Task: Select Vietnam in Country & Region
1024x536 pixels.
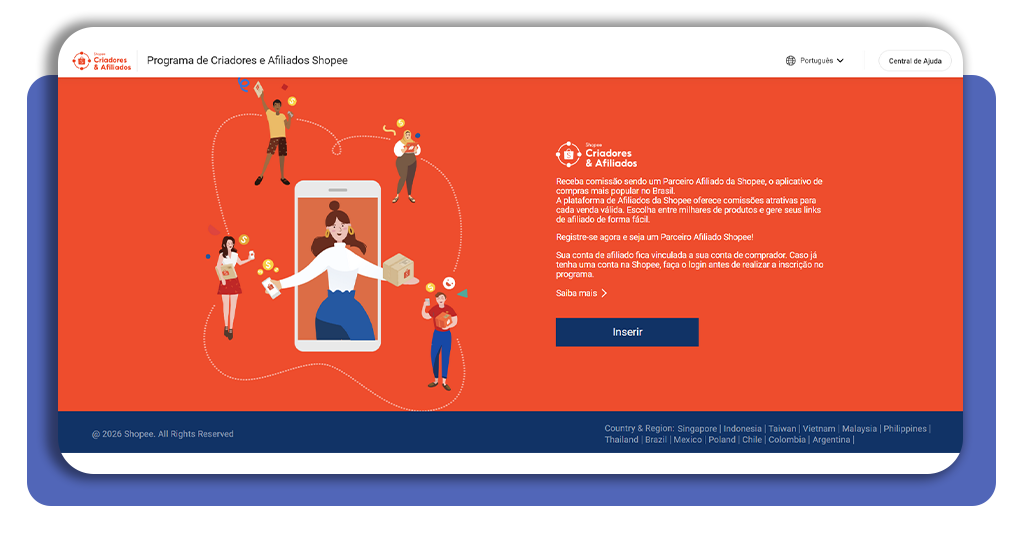Action: point(819,429)
